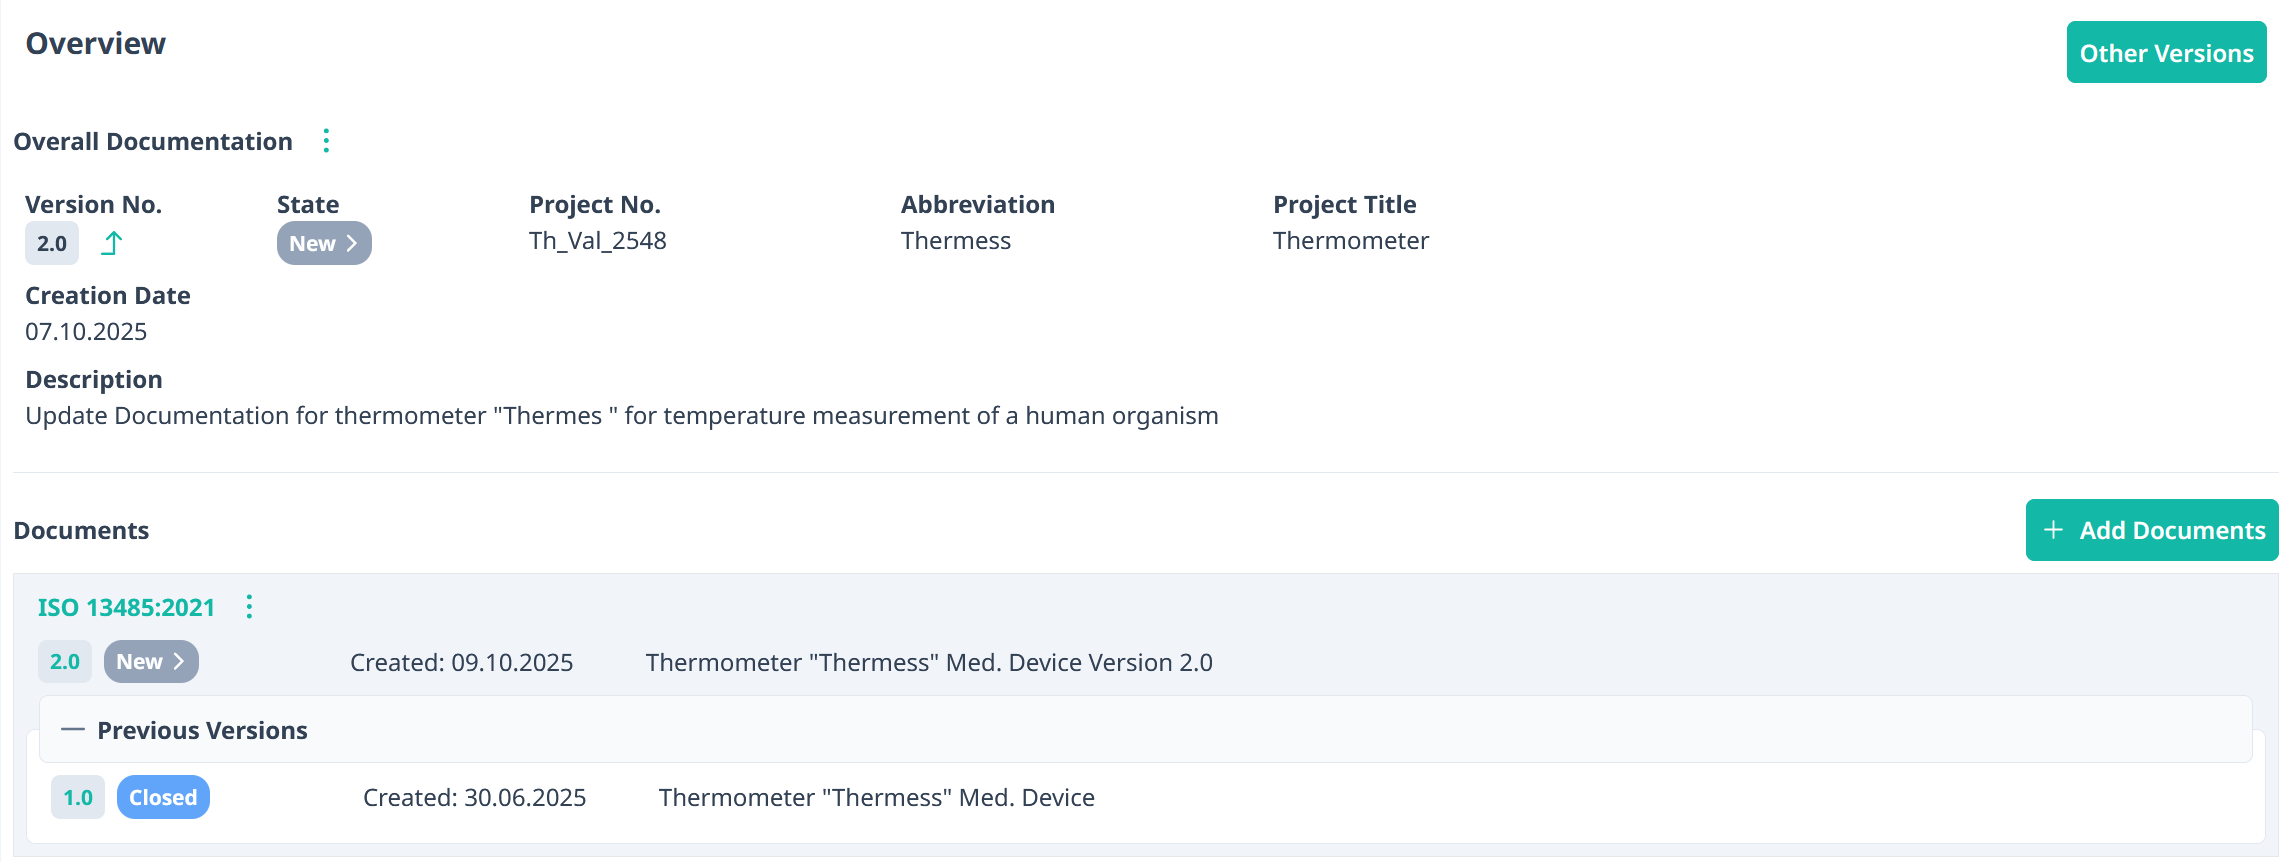The width and height of the screenshot is (2282, 862).
Task: Click the 2.0 badge under Version No.
Action: point(52,243)
